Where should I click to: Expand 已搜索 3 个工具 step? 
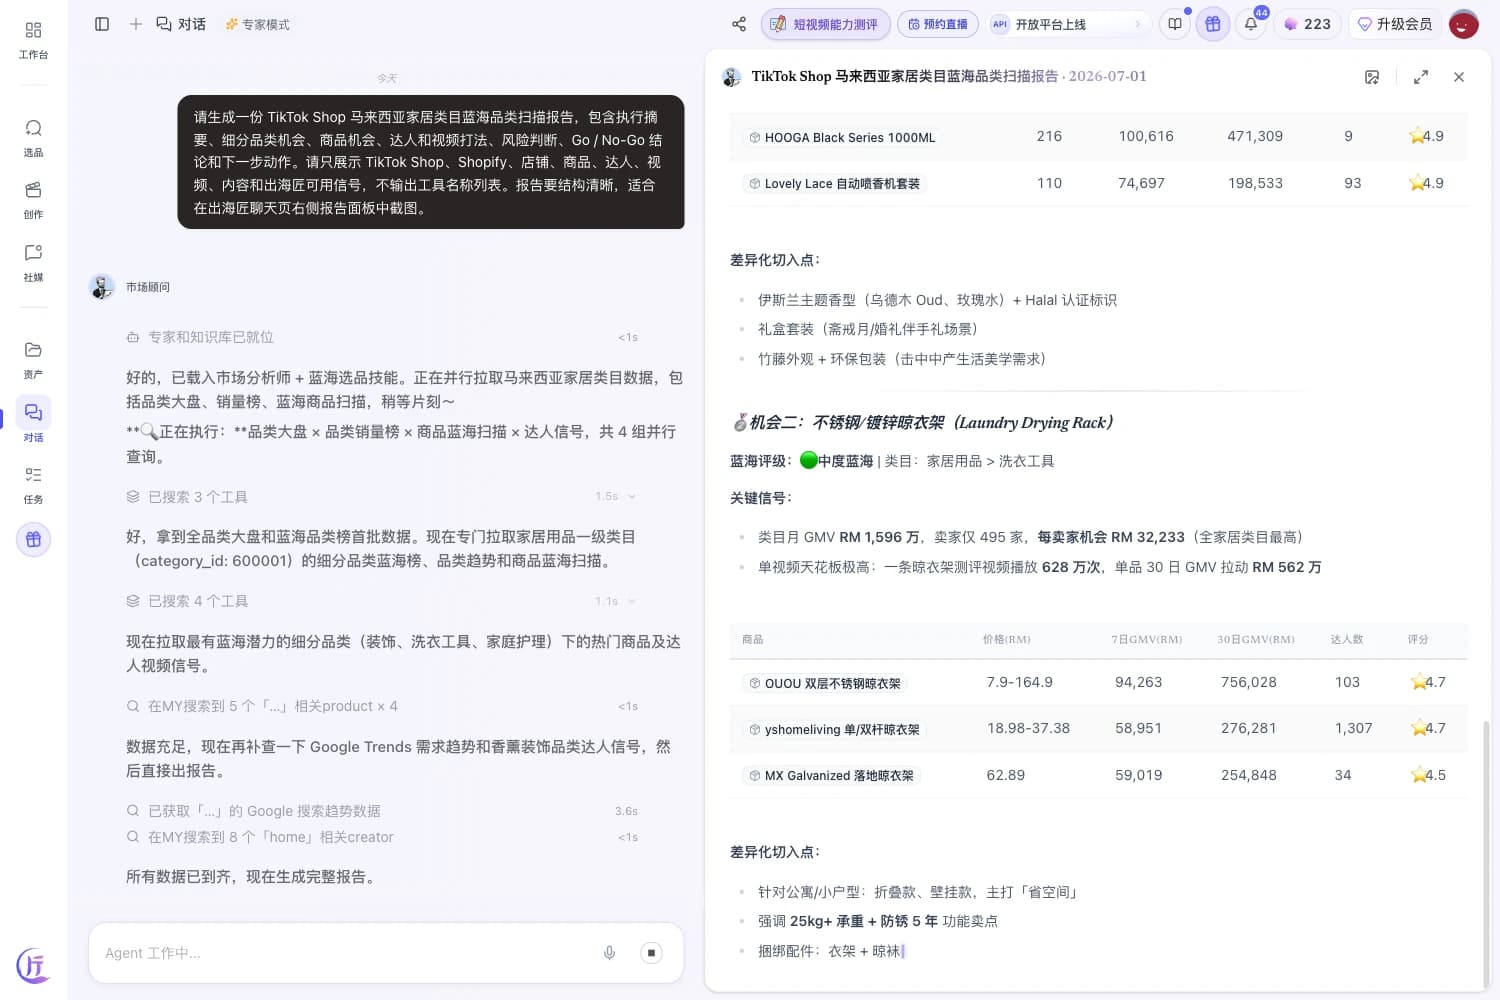pos(381,497)
